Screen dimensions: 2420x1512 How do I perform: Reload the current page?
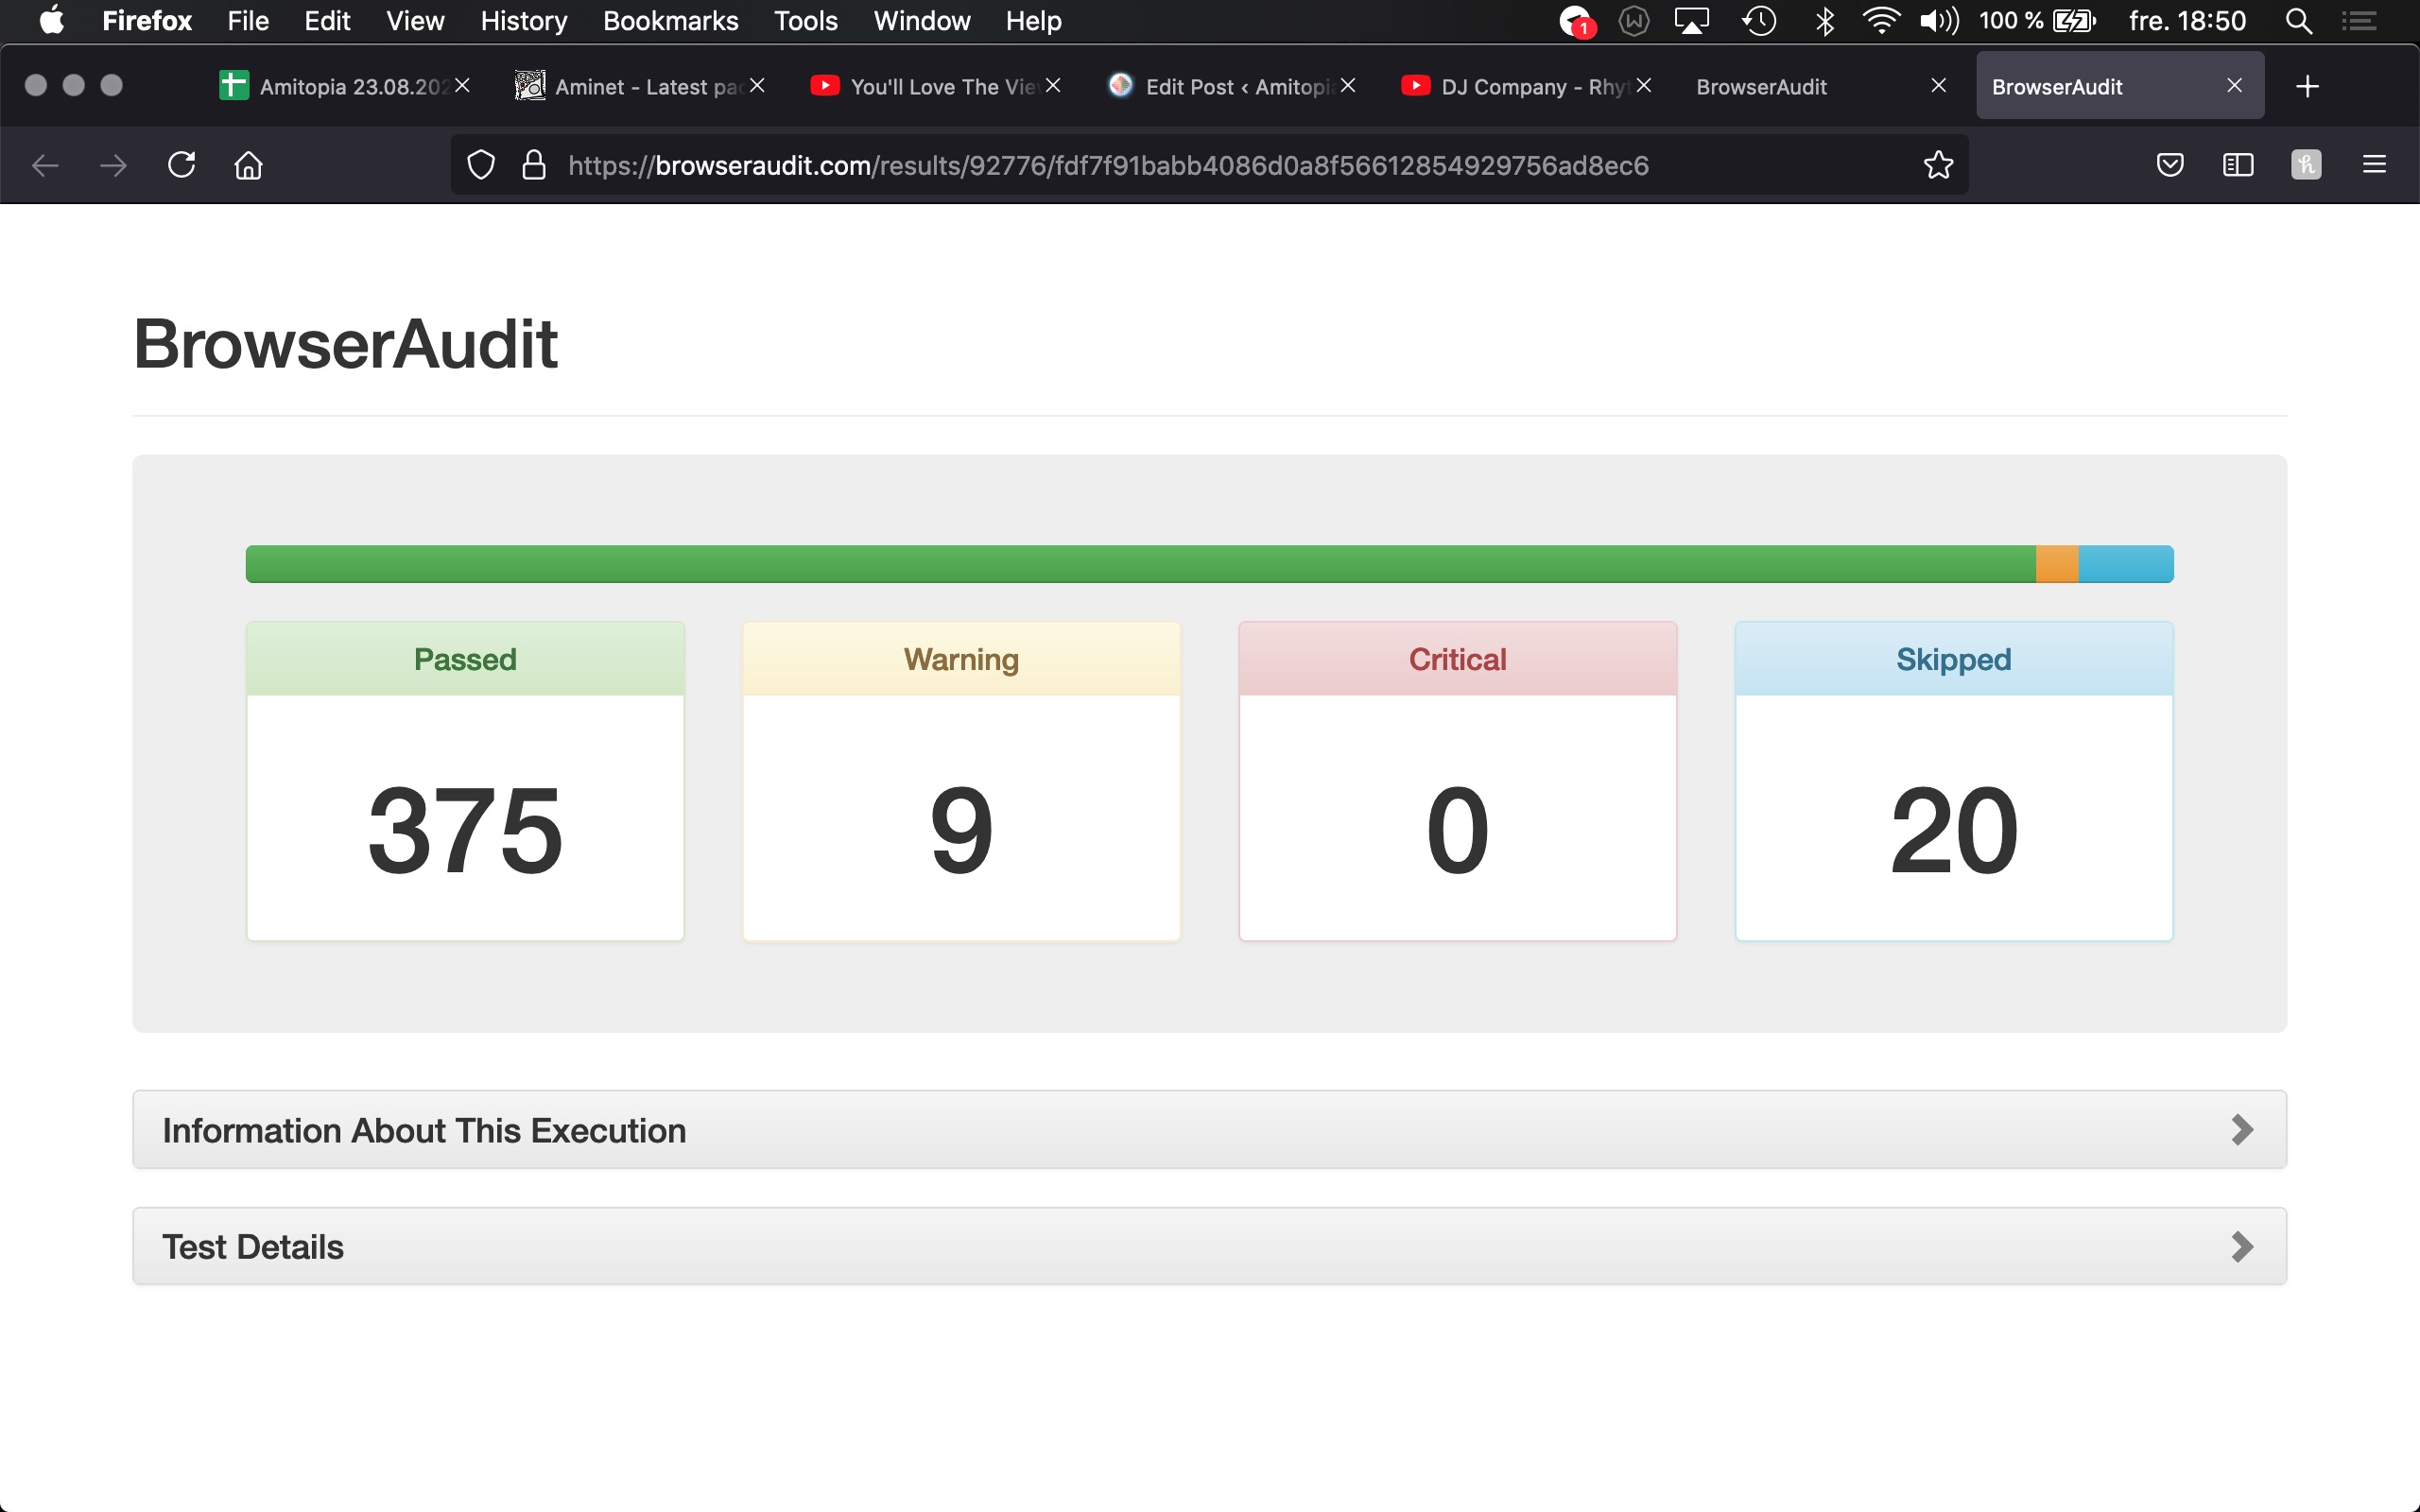click(181, 165)
